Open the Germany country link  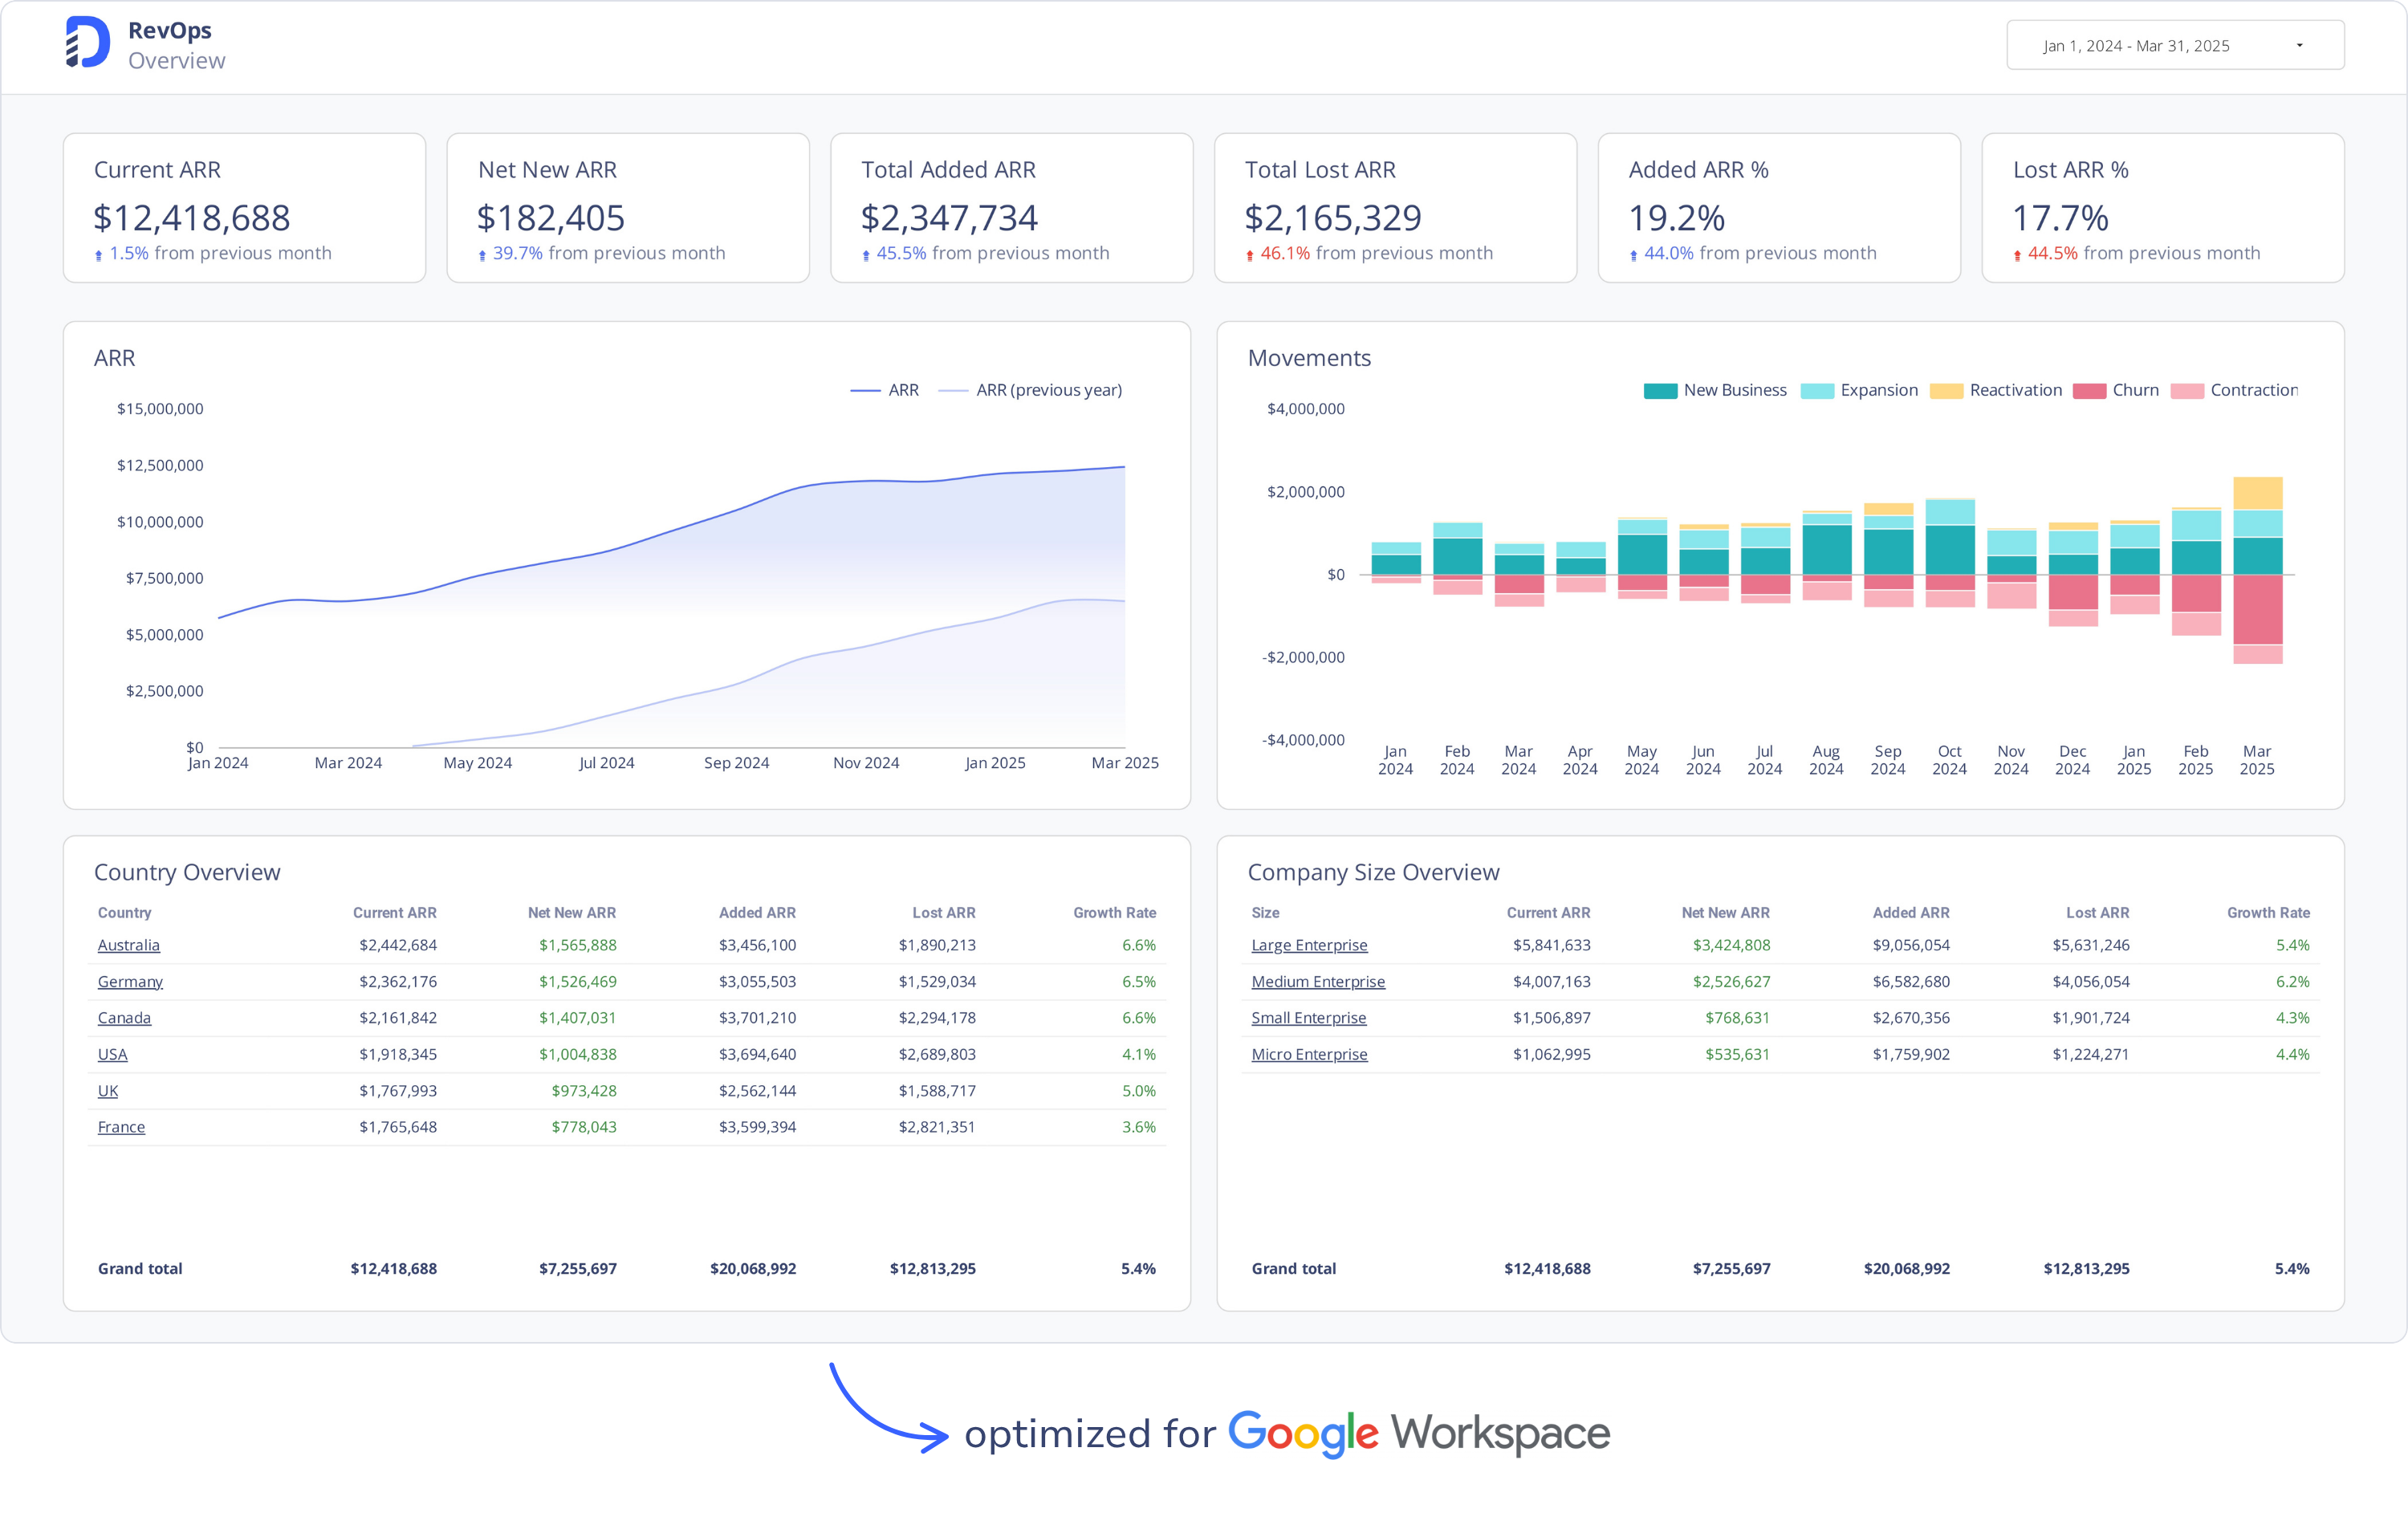130,982
